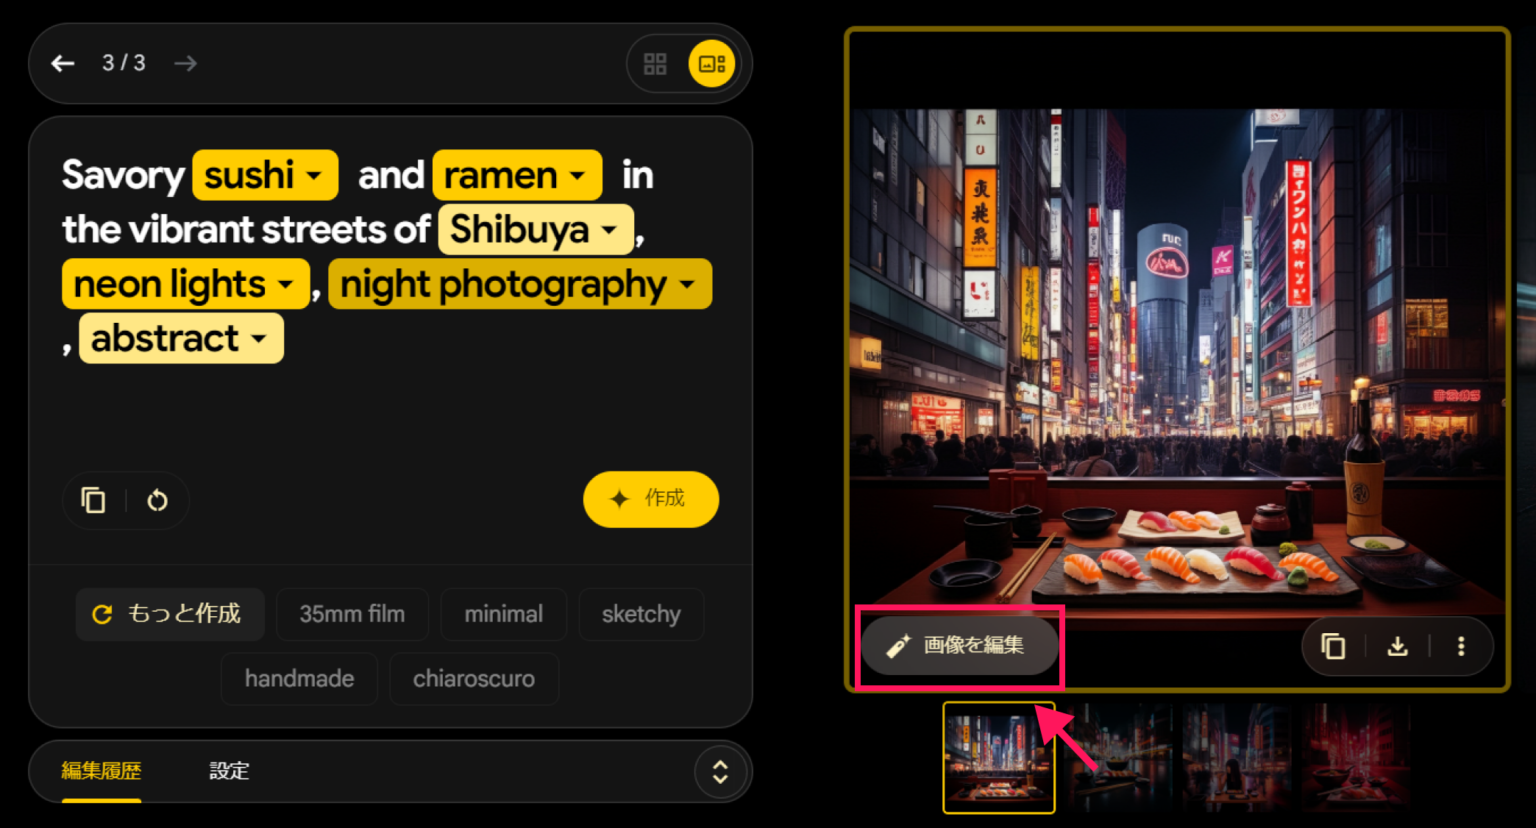Click the back arrow above the prompt

[63, 63]
